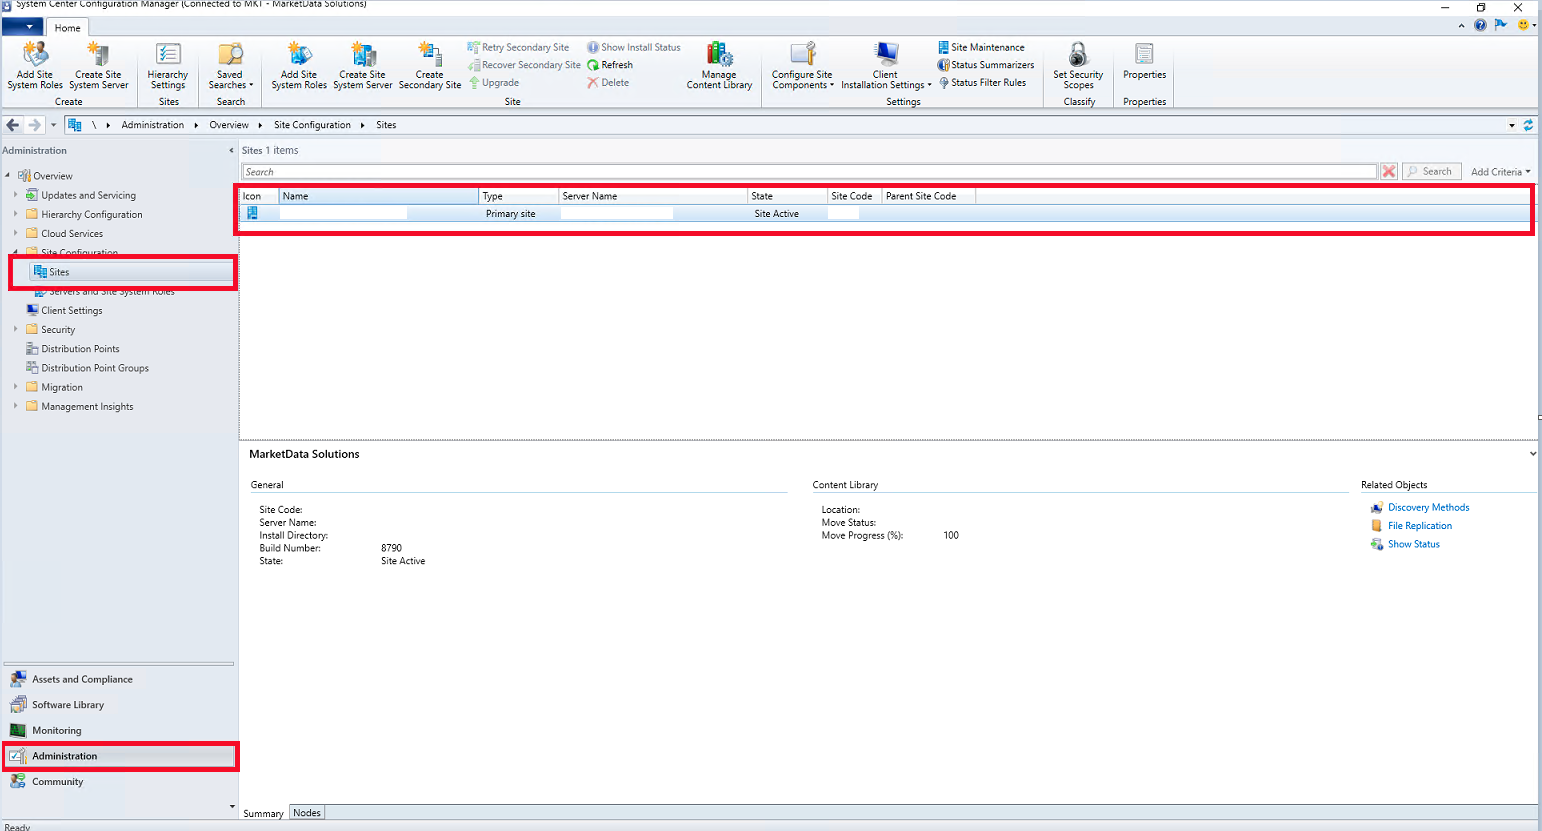The image size is (1542, 831).
Task: Open the application menu button
Action: click(22, 27)
